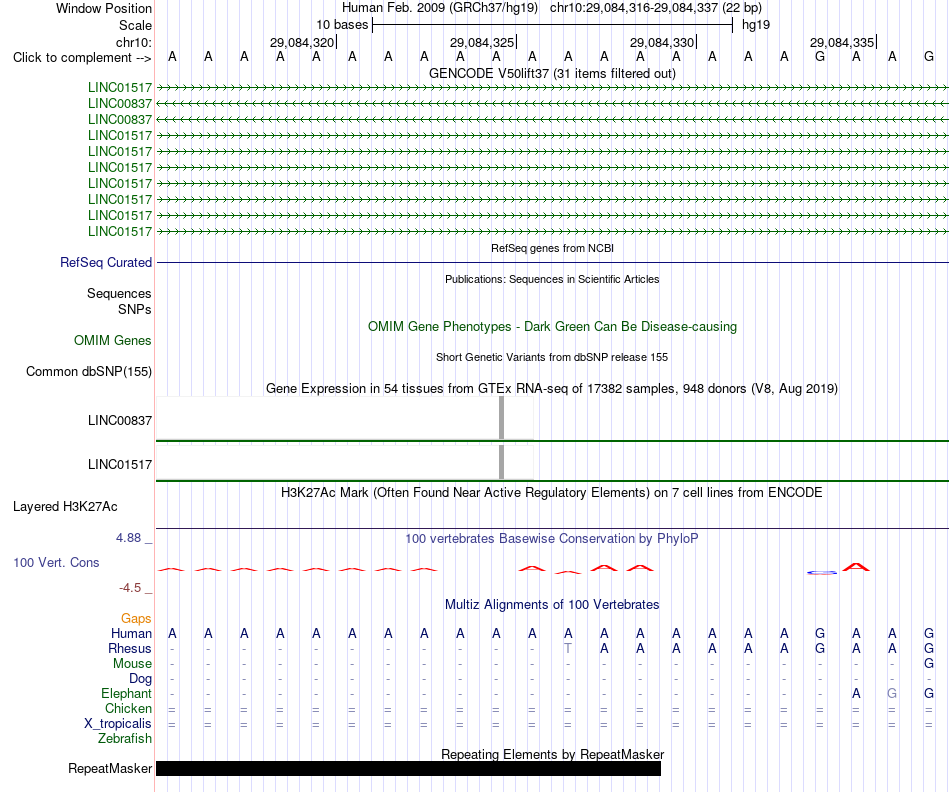
Task: Click the Window Position label
Action: click(104, 8)
